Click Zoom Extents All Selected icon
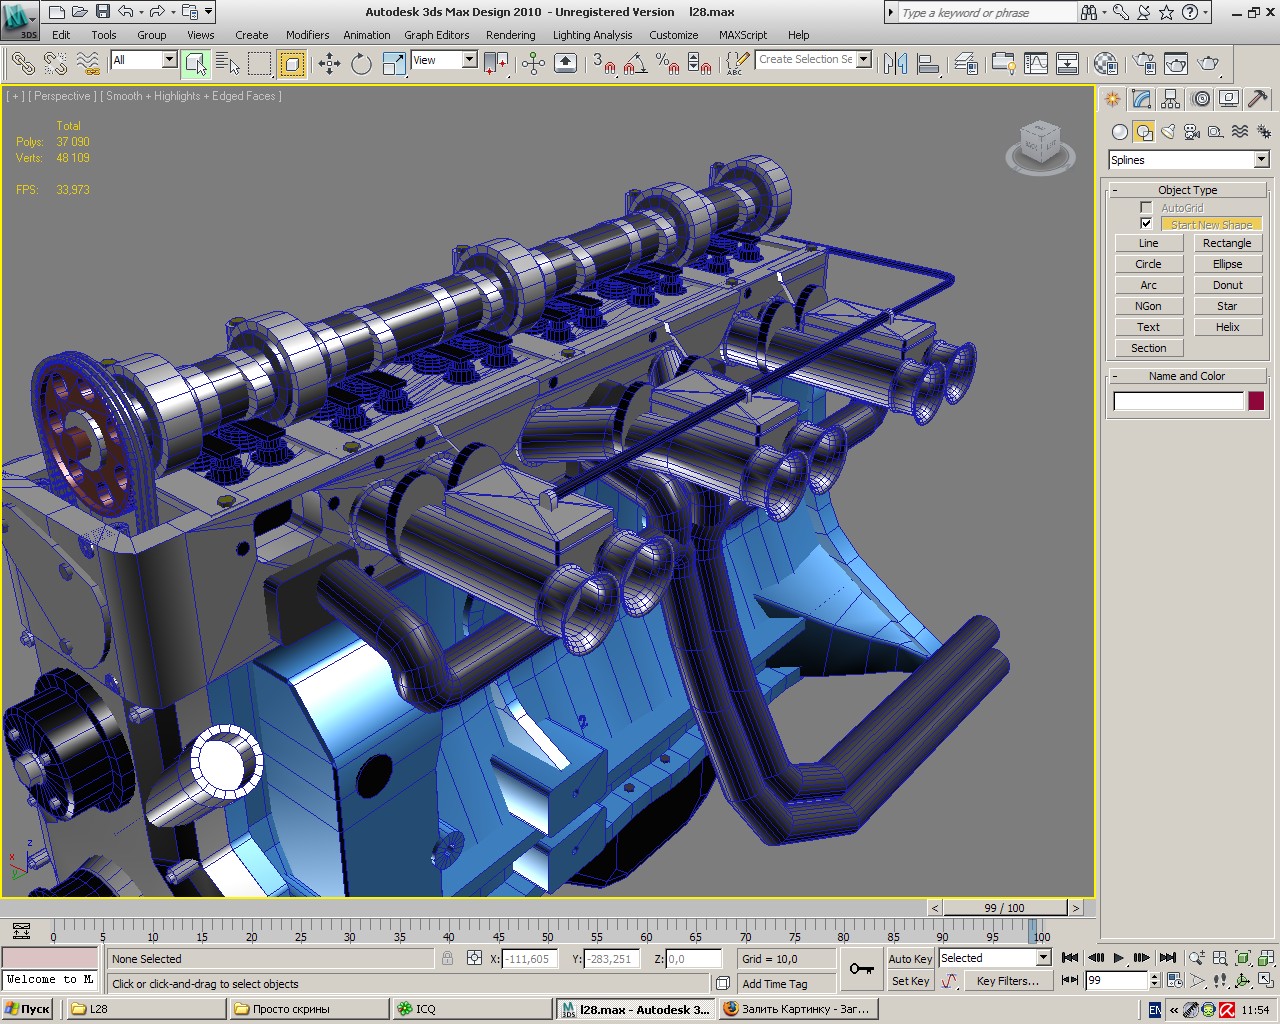The width and height of the screenshot is (1280, 1024). point(1266,958)
